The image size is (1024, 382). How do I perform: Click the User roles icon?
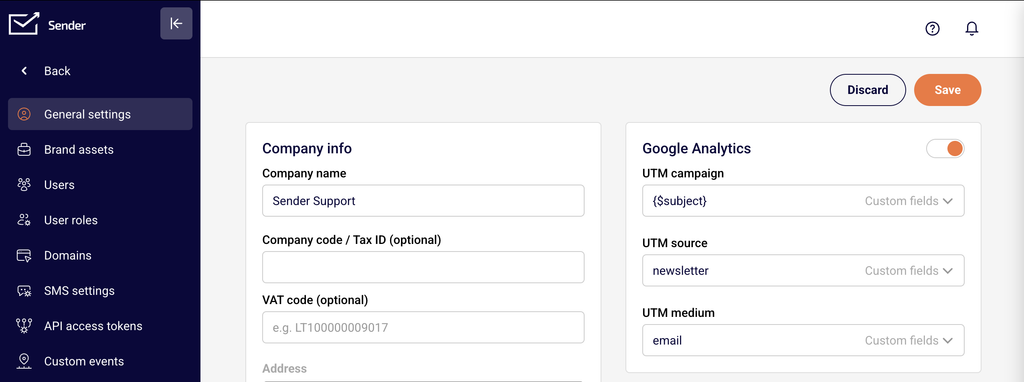pos(24,220)
